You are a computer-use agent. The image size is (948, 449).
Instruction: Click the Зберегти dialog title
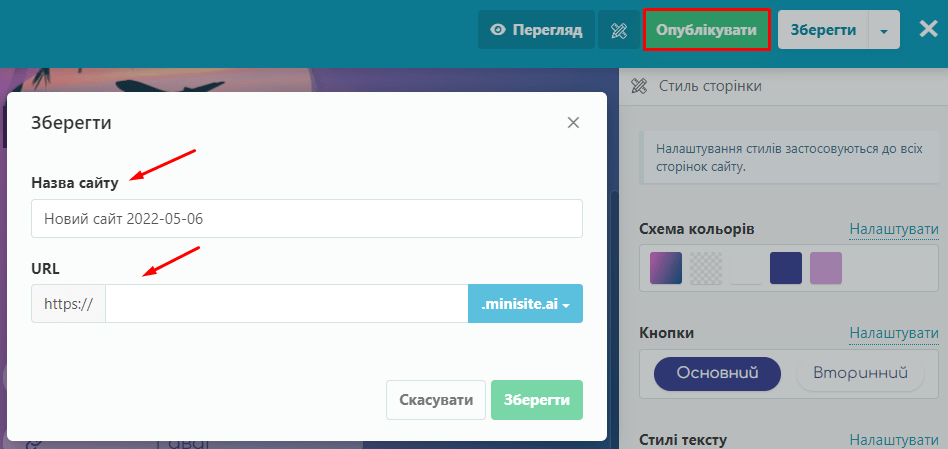pyautogui.click(x=71, y=123)
